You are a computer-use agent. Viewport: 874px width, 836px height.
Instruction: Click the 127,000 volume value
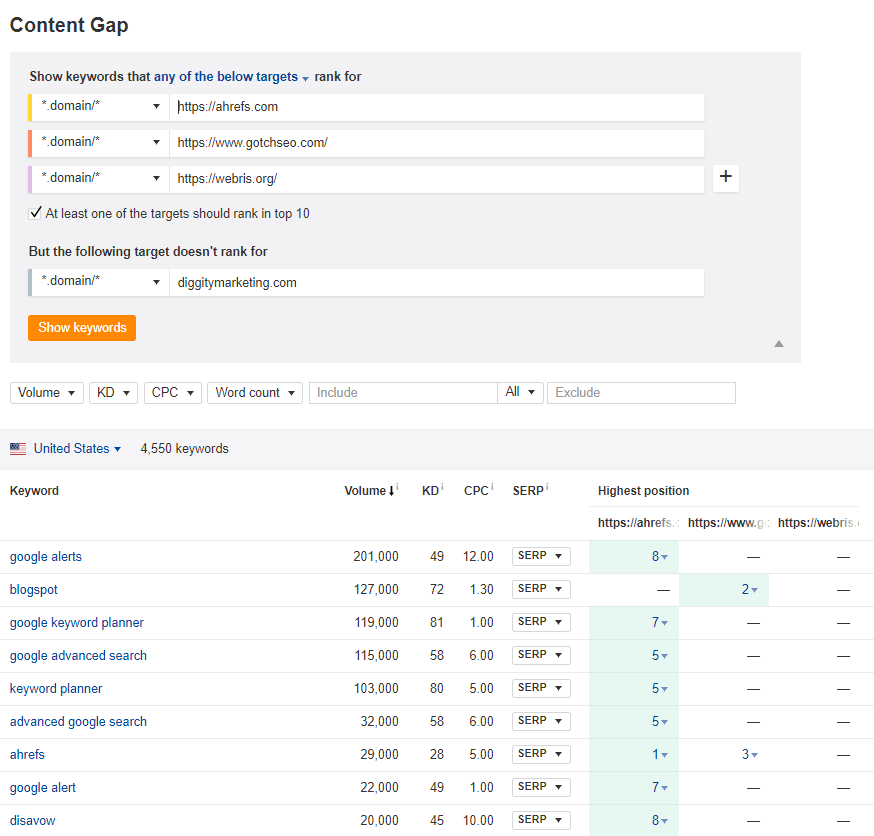tap(376, 589)
